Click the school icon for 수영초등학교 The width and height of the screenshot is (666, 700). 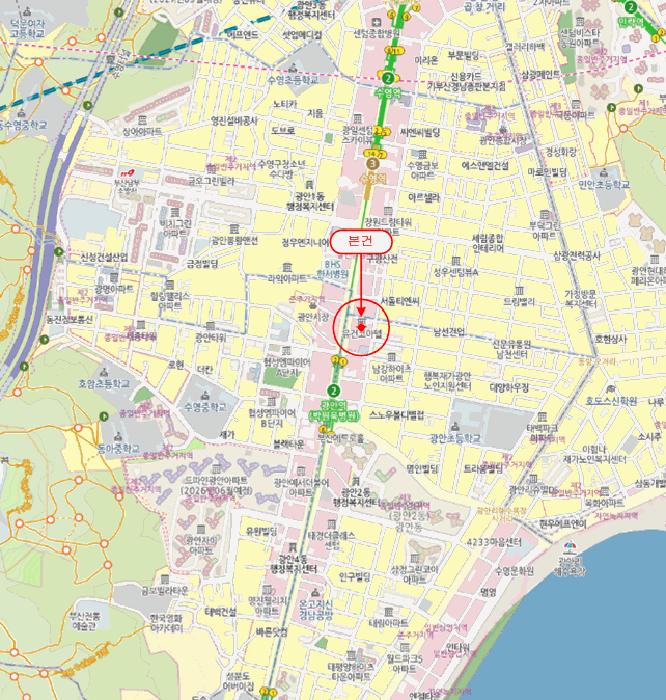pos(293,68)
